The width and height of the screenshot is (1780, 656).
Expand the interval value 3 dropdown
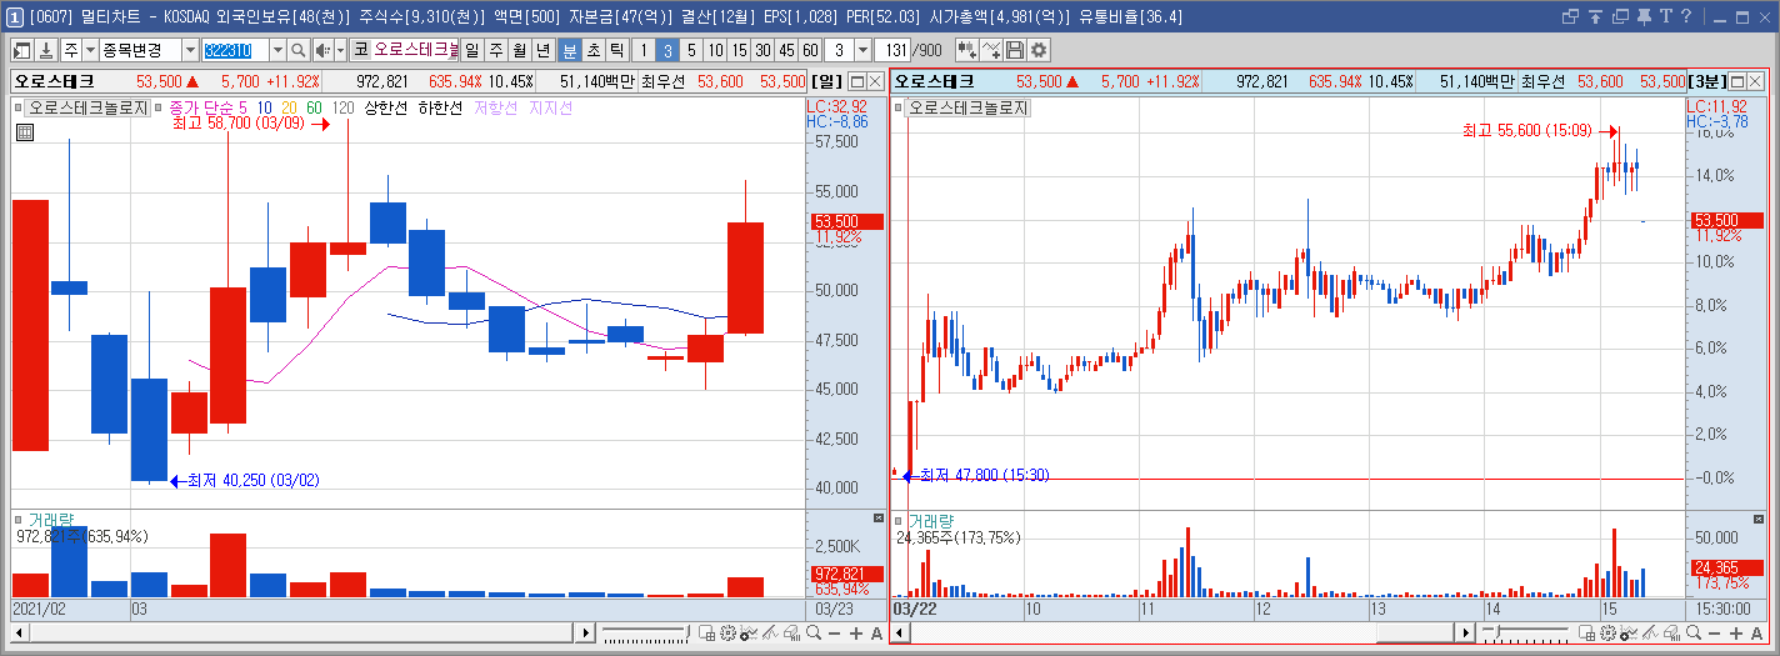coord(862,50)
